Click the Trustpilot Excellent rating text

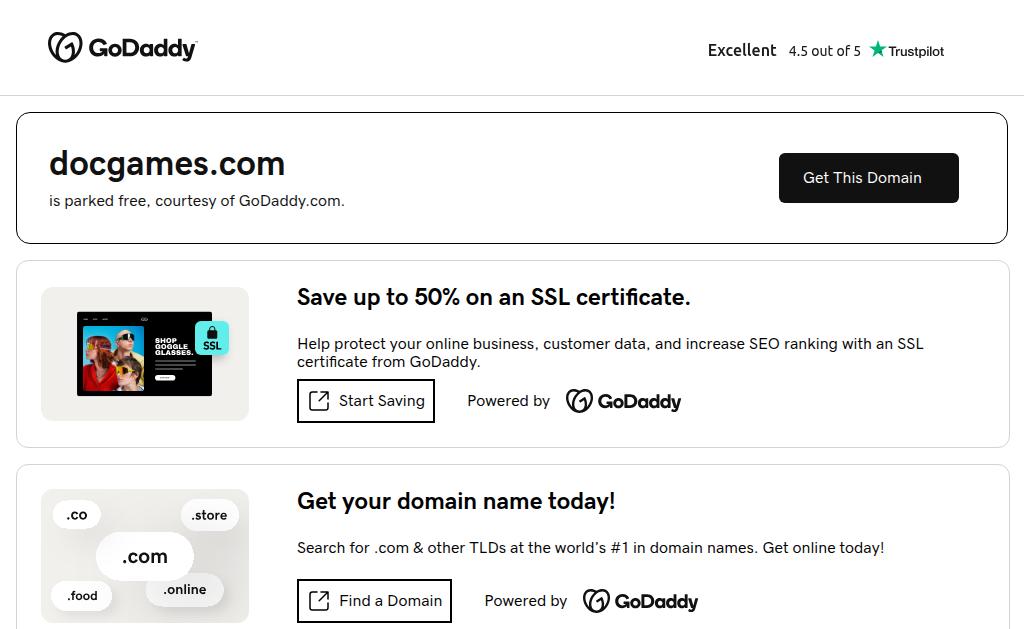click(742, 50)
